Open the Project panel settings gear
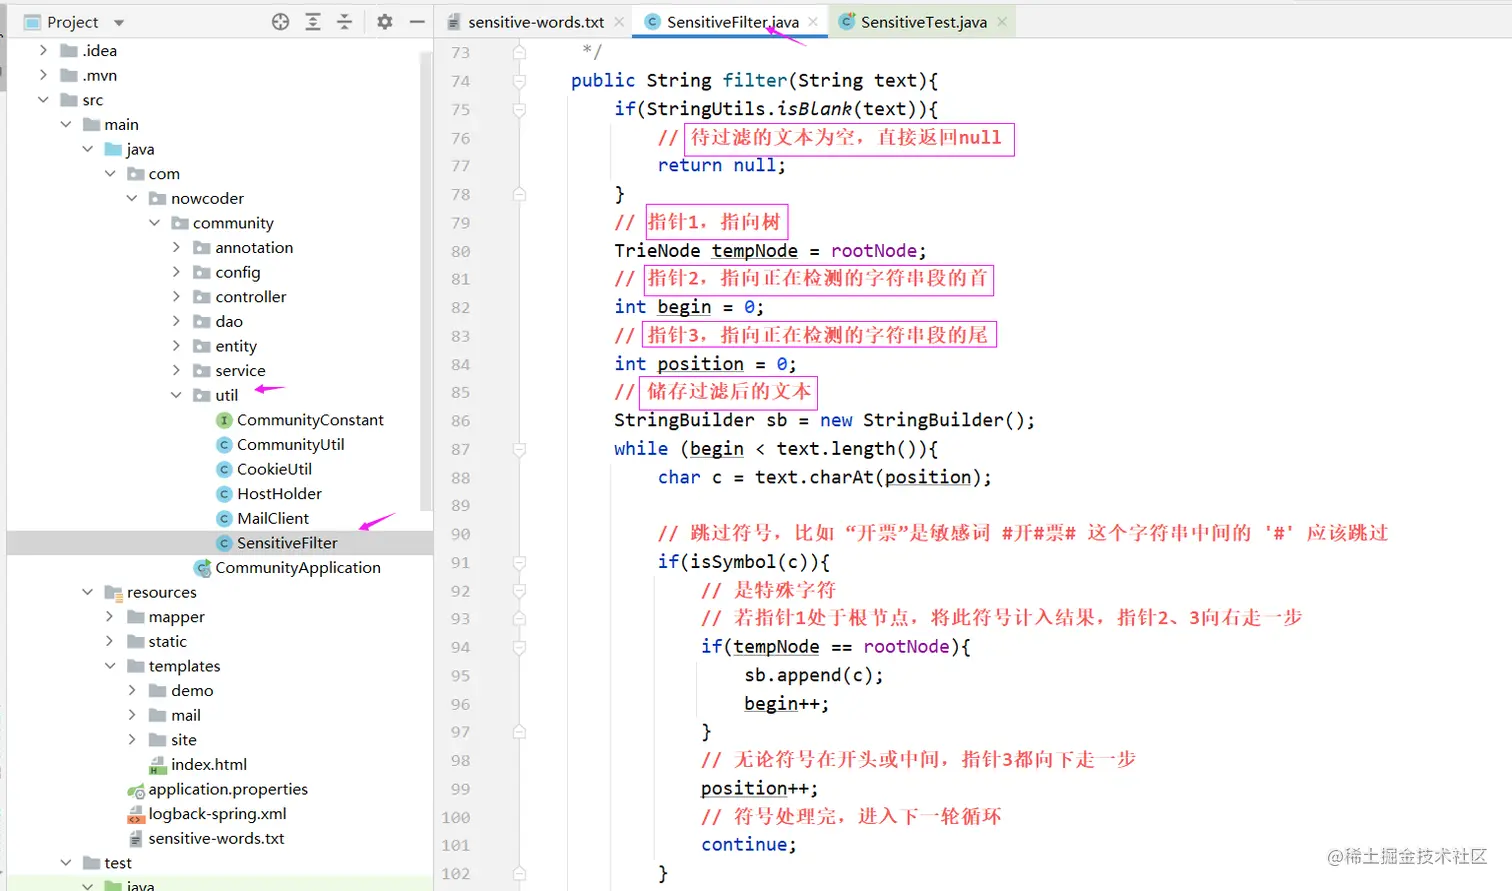Image resolution: width=1512 pixels, height=891 pixels. click(385, 22)
